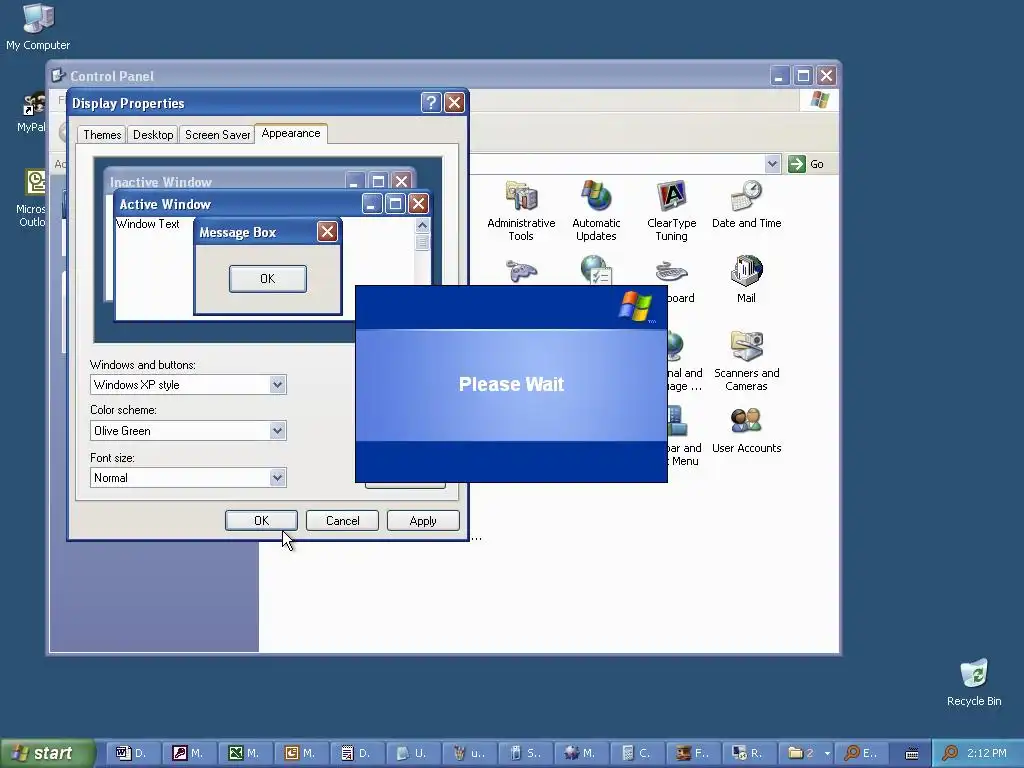Click the on-screen keyboard tray icon
The height and width of the screenshot is (768, 1024).
coord(912,754)
